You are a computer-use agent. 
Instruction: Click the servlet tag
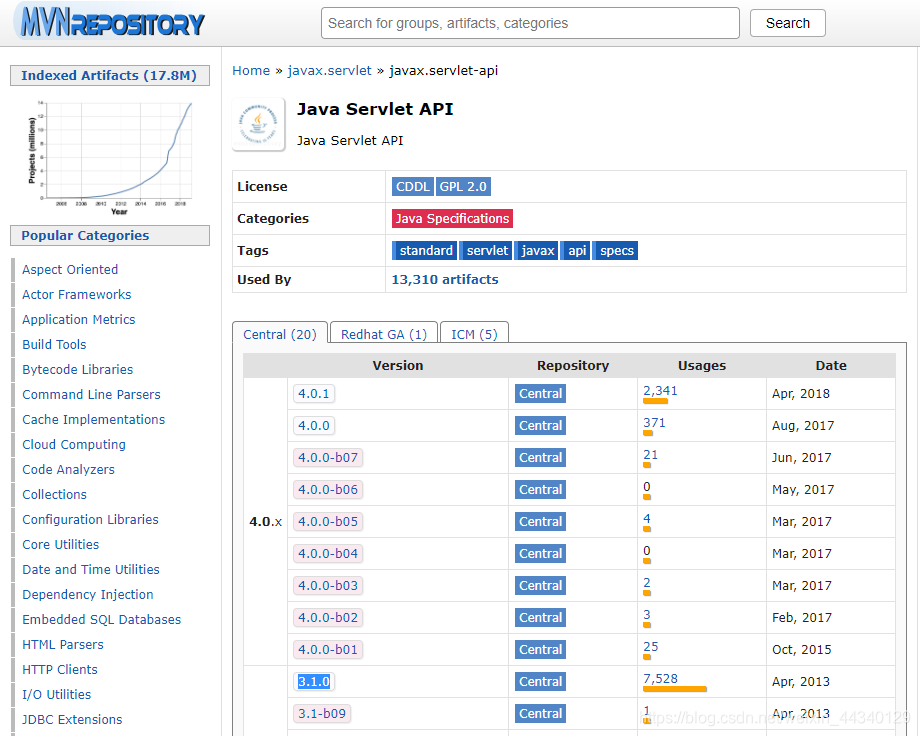click(x=486, y=251)
